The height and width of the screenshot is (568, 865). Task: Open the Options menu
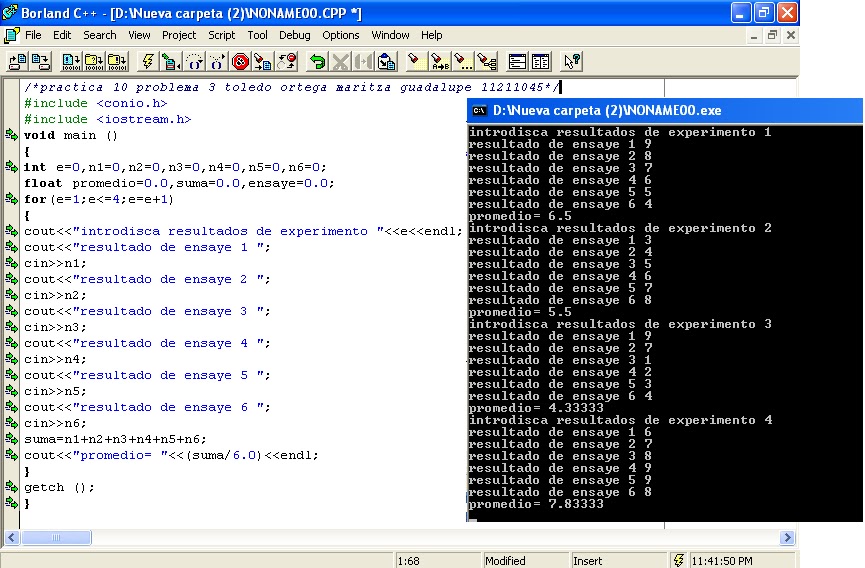pyautogui.click(x=340, y=35)
